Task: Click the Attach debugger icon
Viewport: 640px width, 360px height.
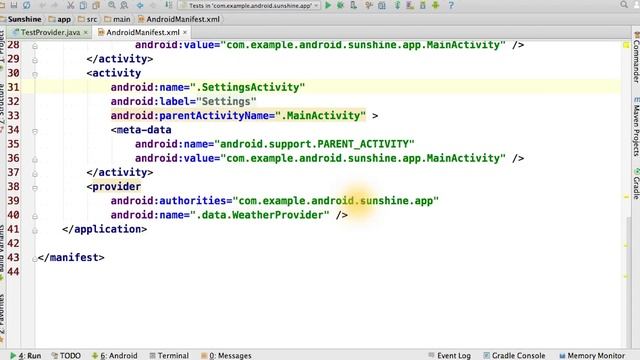Action: (x=353, y=5)
